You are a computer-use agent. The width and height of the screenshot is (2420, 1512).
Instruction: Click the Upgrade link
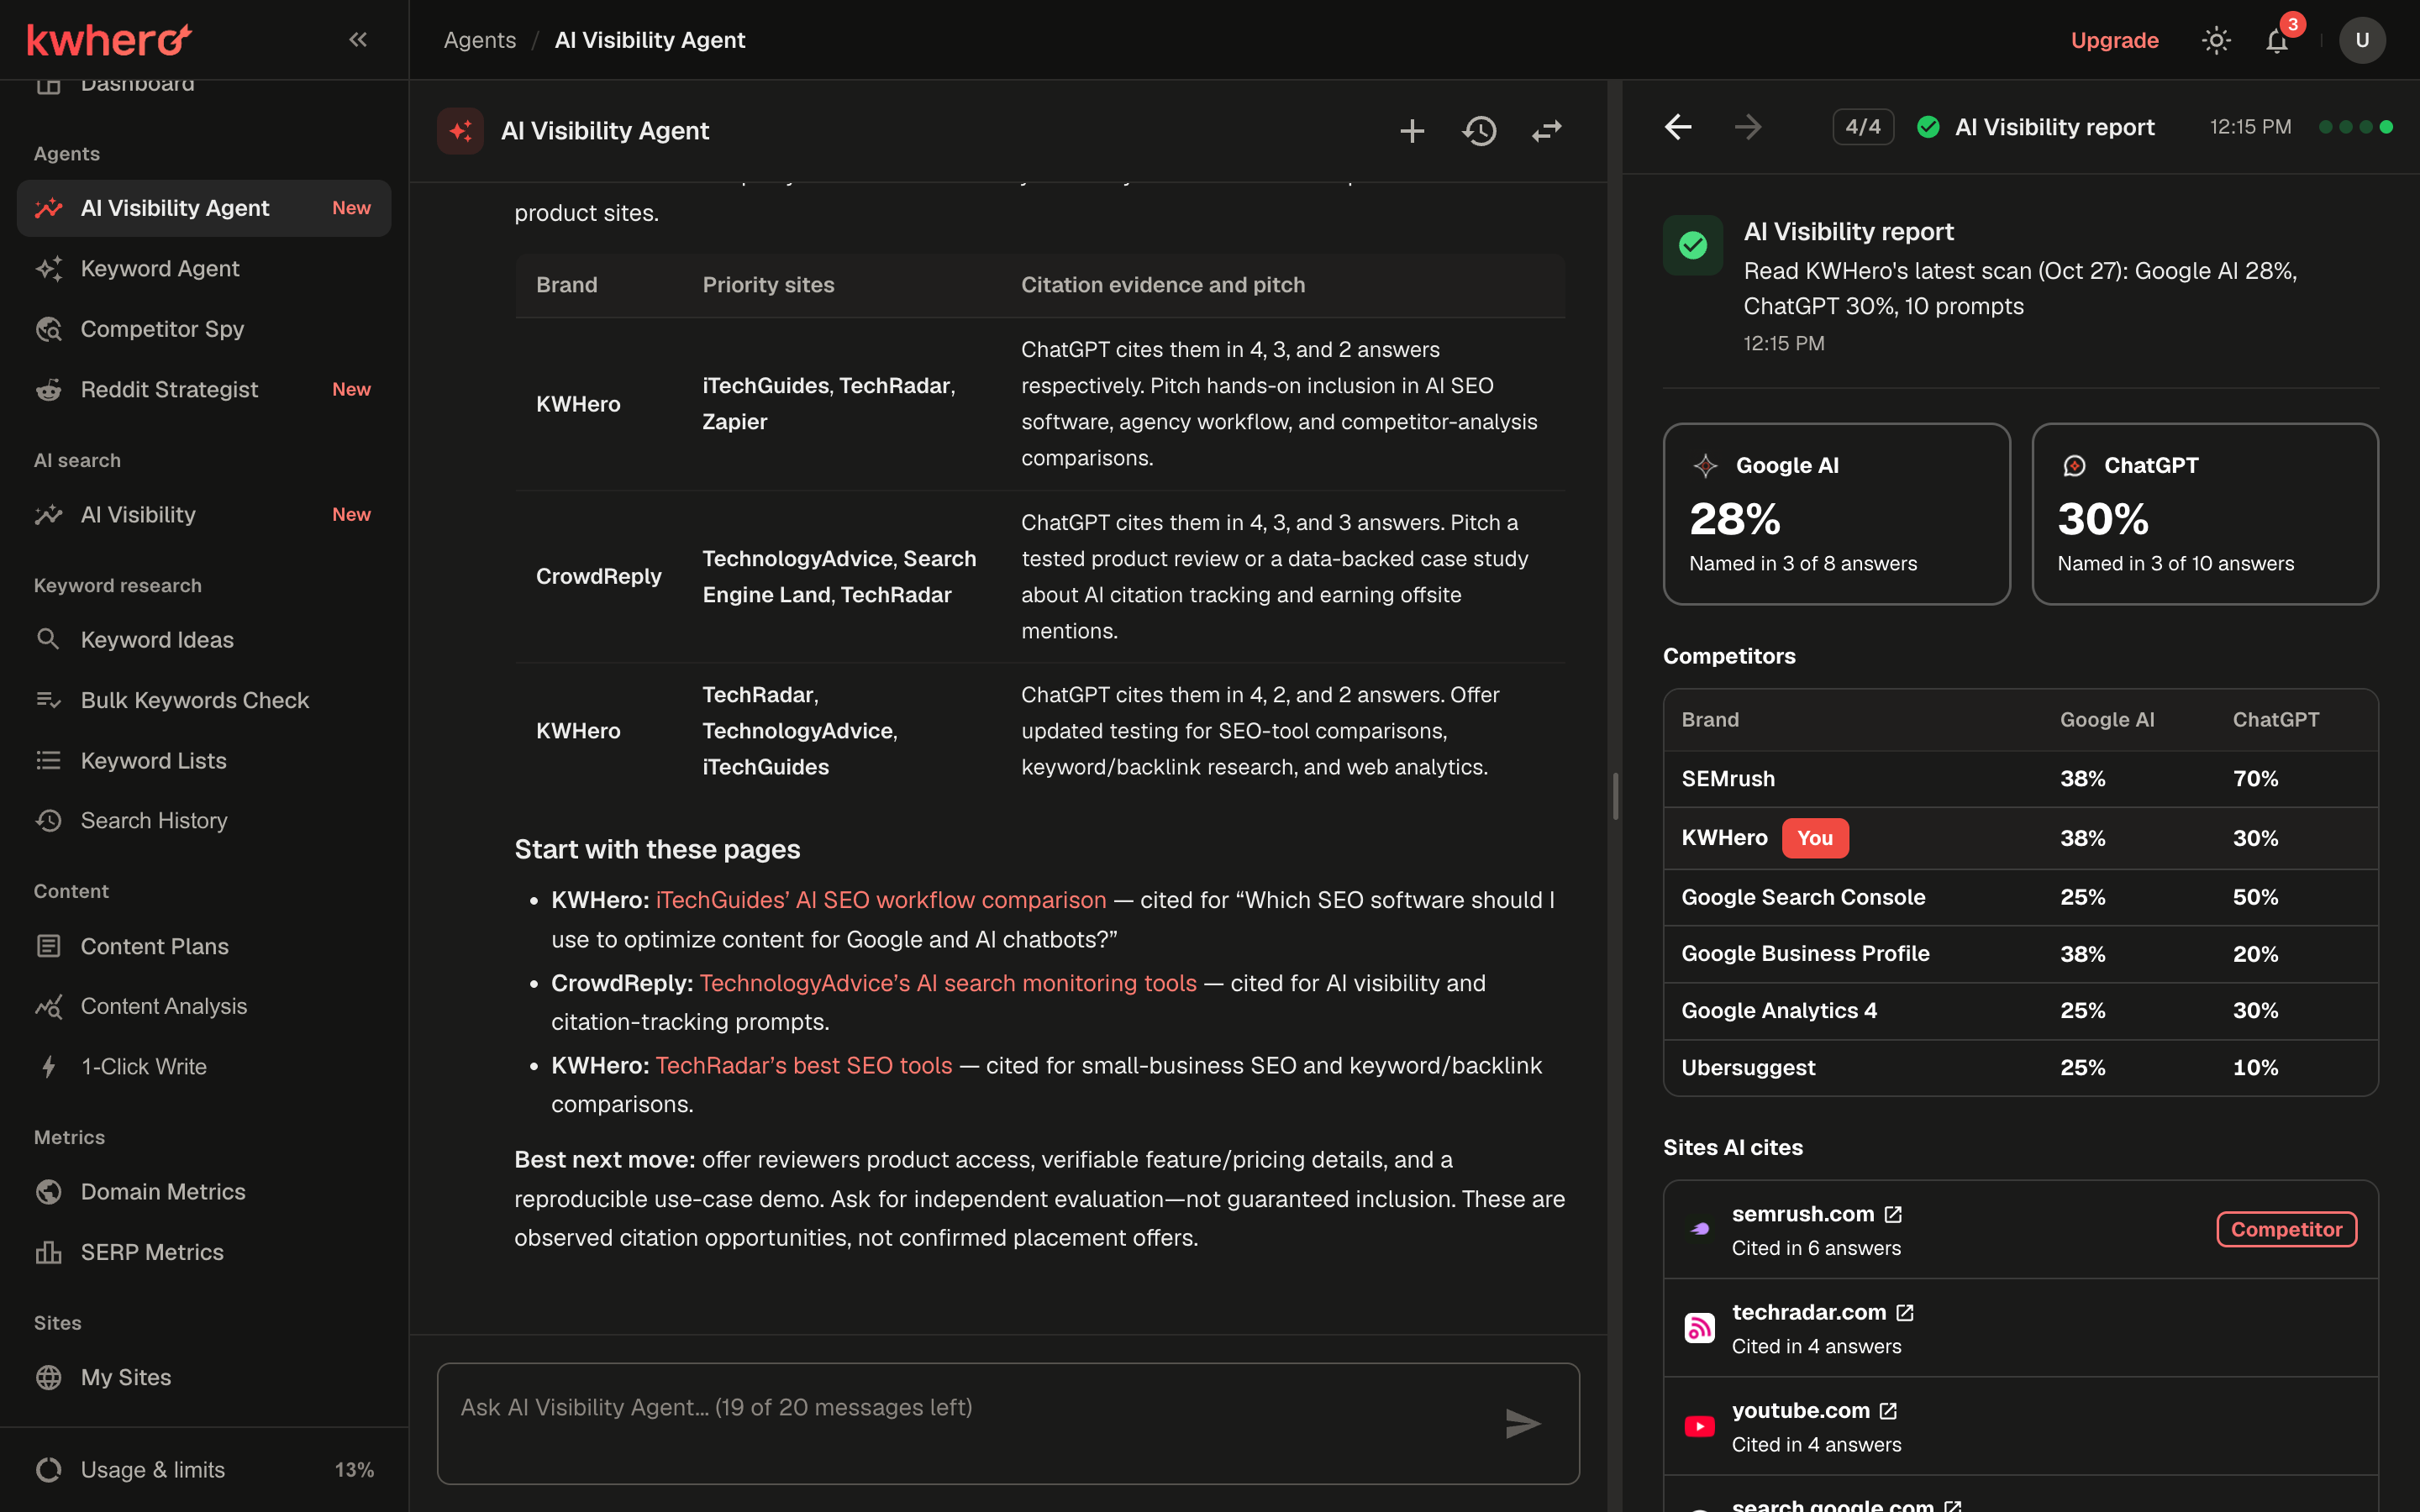(x=2114, y=40)
